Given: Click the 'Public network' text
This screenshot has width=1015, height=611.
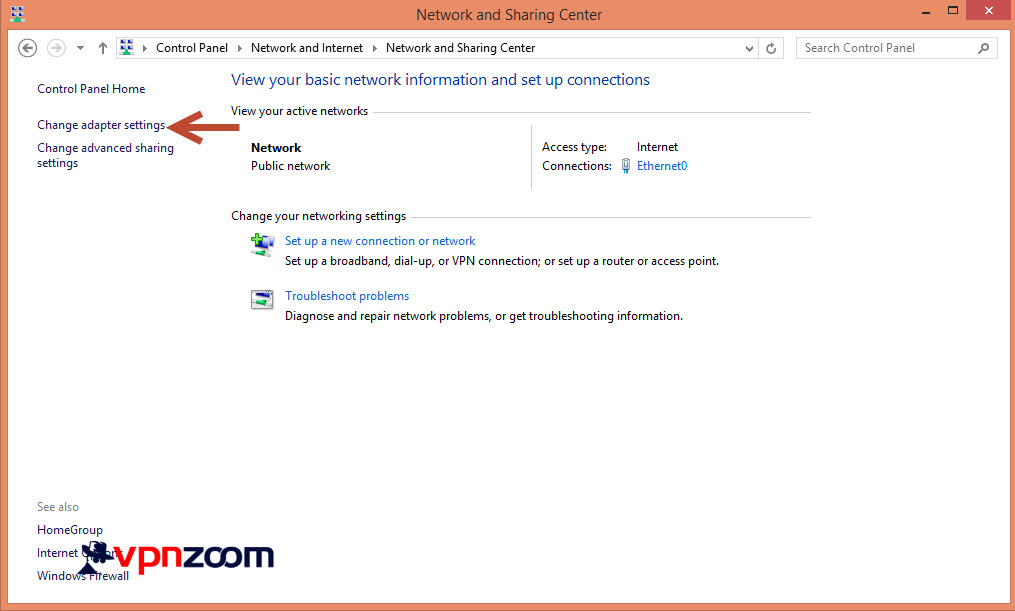Looking at the screenshot, I should (291, 166).
